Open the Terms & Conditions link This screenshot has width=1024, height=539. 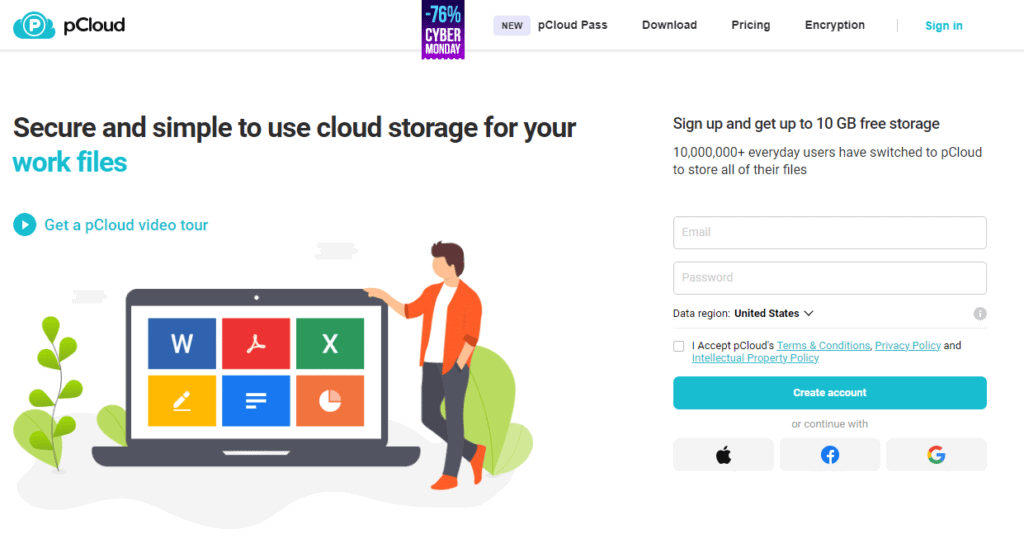(823, 345)
